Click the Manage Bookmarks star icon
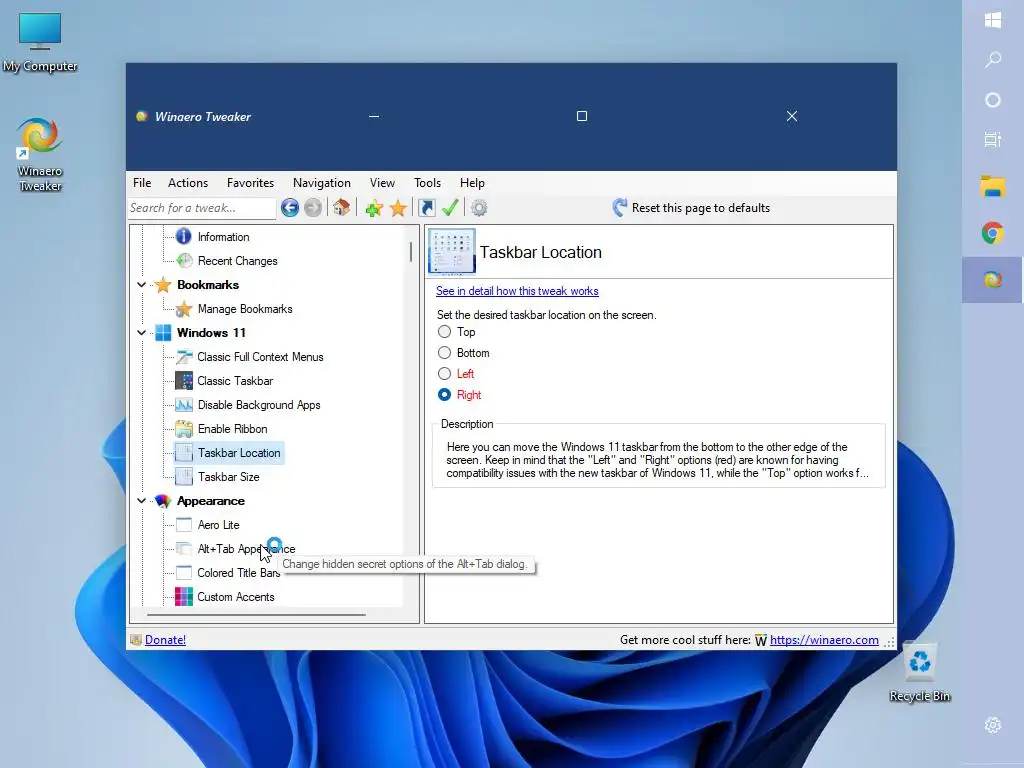 [184, 309]
